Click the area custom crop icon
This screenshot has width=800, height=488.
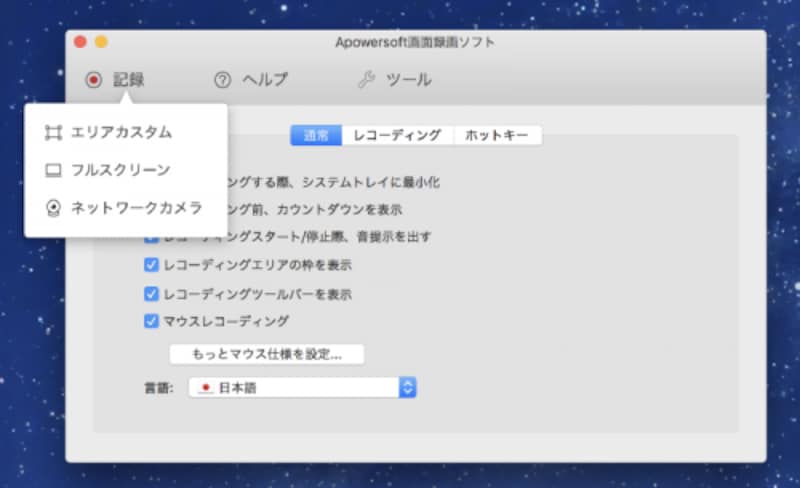[x=53, y=133]
